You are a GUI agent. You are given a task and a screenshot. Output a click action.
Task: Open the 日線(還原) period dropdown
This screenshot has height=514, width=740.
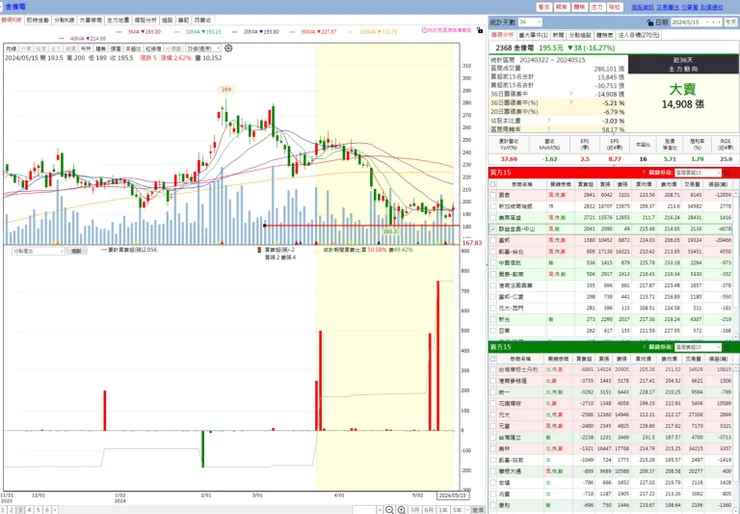[x=203, y=49]
